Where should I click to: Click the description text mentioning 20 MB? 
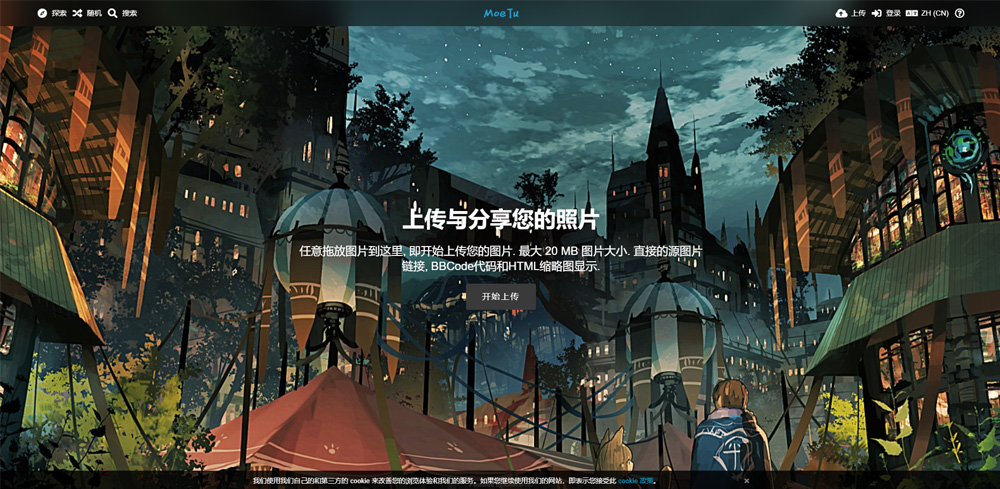(x=501, y=259)
